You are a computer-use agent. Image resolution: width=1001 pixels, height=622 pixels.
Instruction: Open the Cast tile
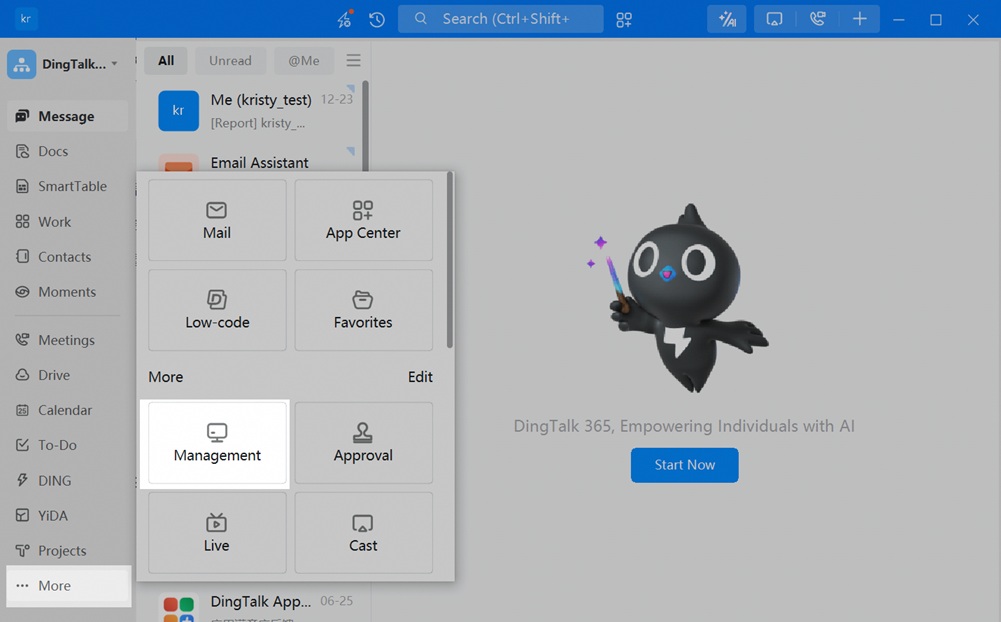(363, 533)
